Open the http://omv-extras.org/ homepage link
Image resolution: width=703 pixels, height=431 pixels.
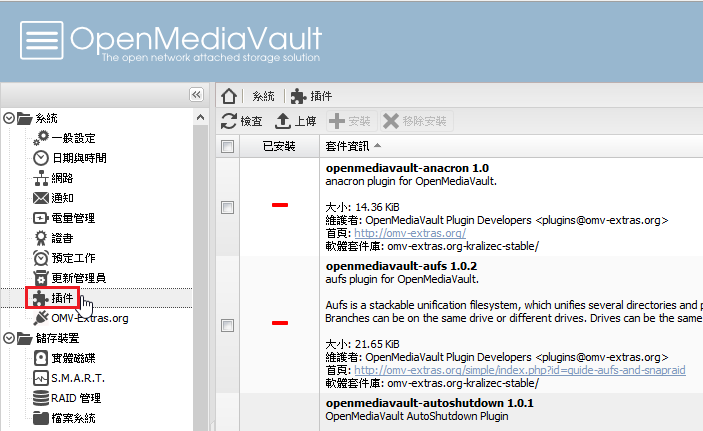[410, 233]
